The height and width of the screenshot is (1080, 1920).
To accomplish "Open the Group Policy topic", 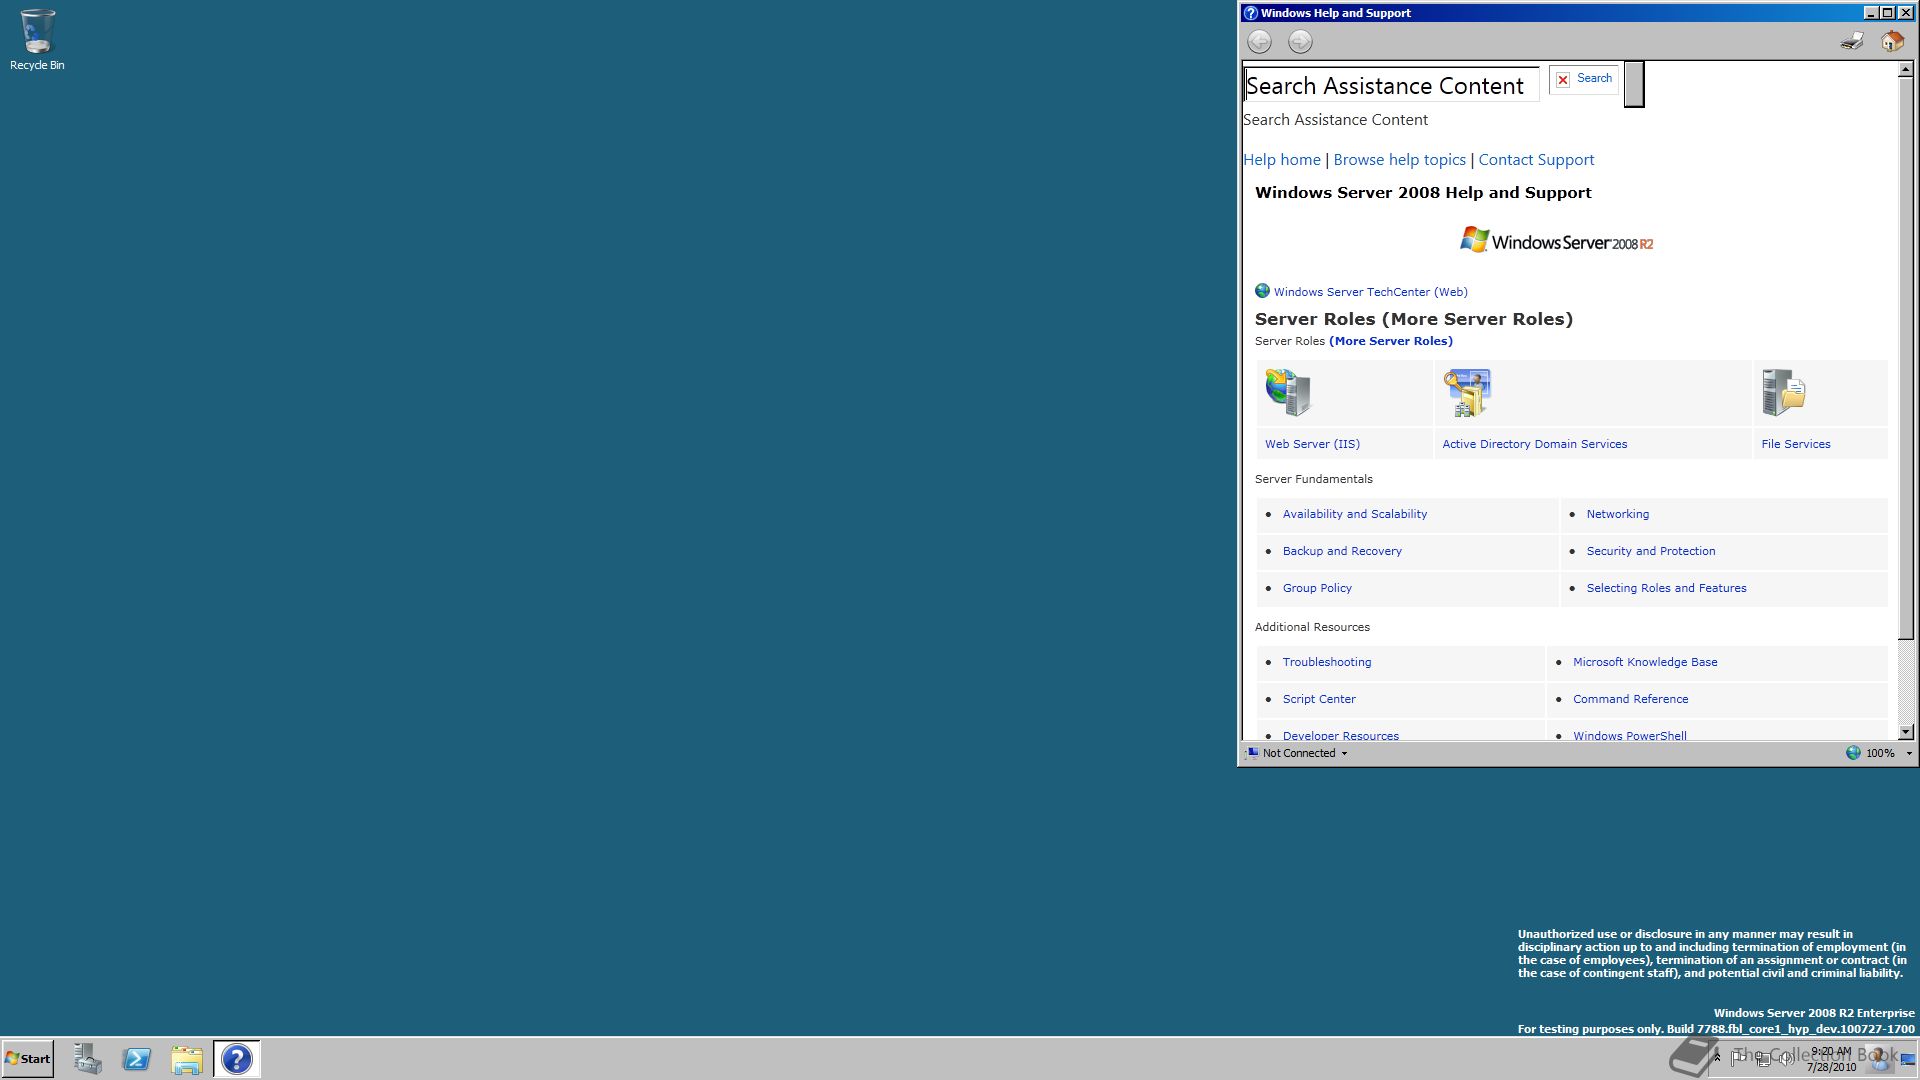I will [1317, 588].
